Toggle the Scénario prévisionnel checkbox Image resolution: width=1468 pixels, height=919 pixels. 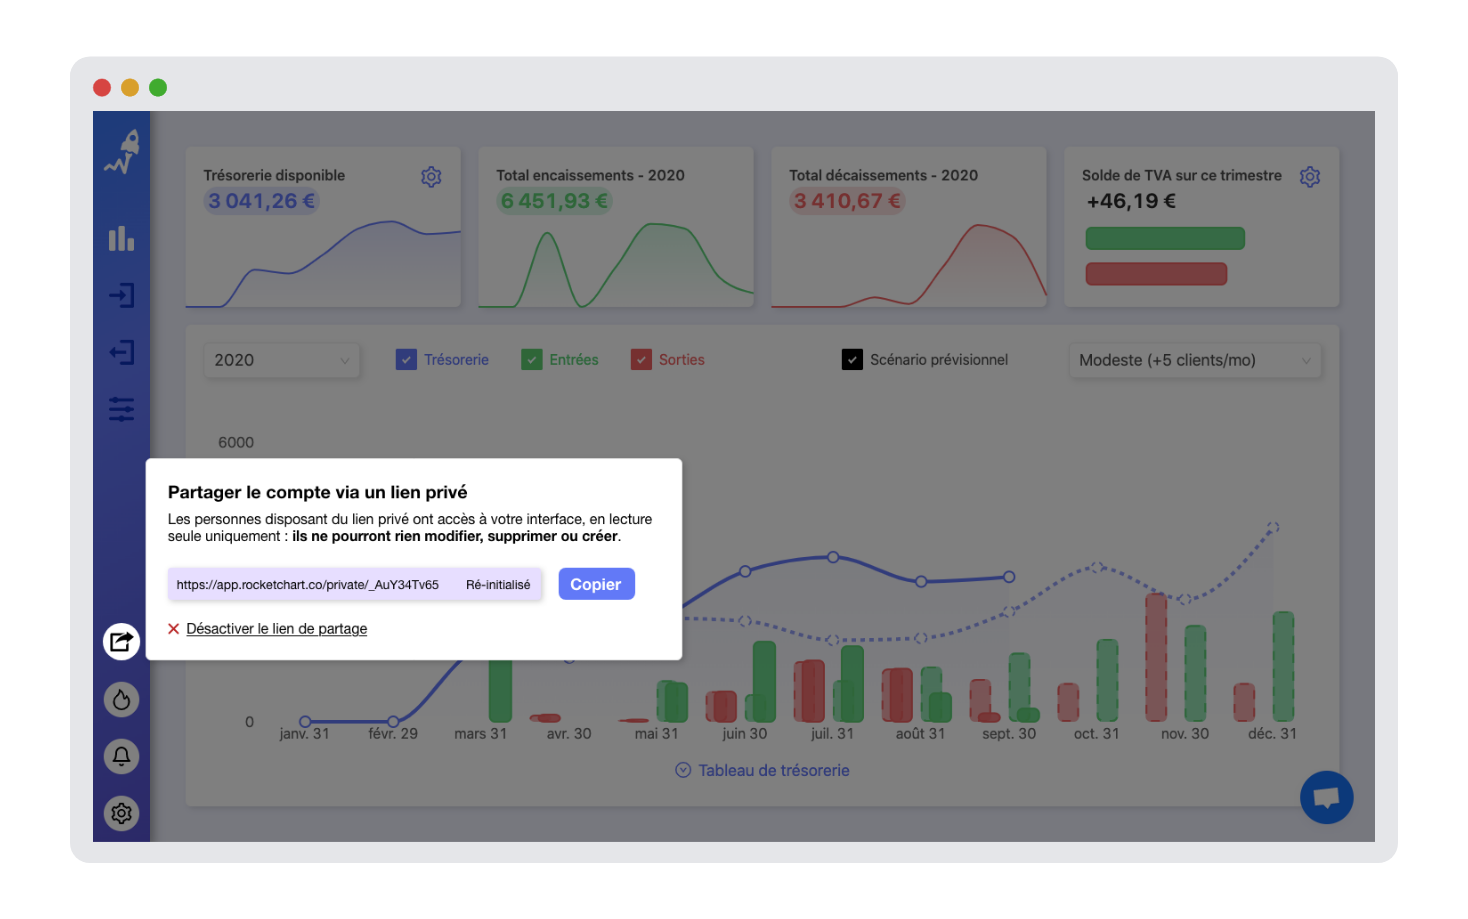(x=852, y=359)
